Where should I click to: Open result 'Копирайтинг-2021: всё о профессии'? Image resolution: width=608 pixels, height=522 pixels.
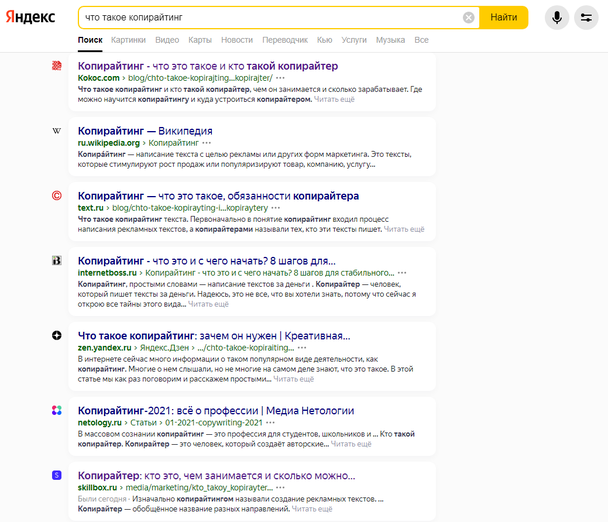tap(216, 411)
